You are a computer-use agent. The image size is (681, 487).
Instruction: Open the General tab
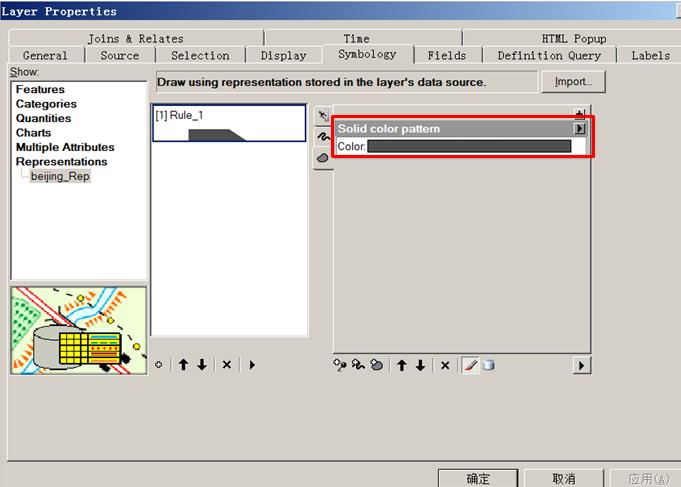point(45,55)
